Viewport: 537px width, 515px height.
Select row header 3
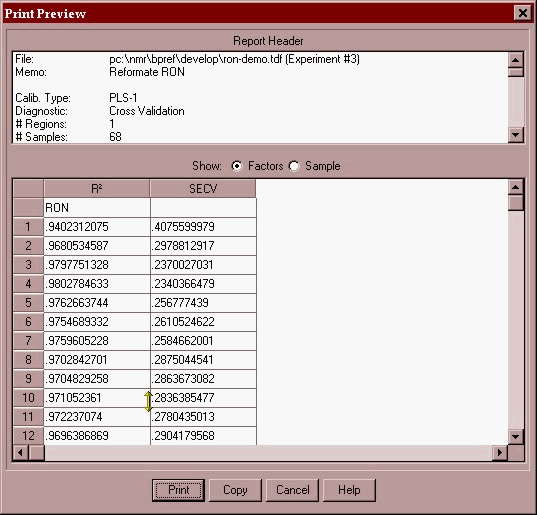tap(28, 265)
